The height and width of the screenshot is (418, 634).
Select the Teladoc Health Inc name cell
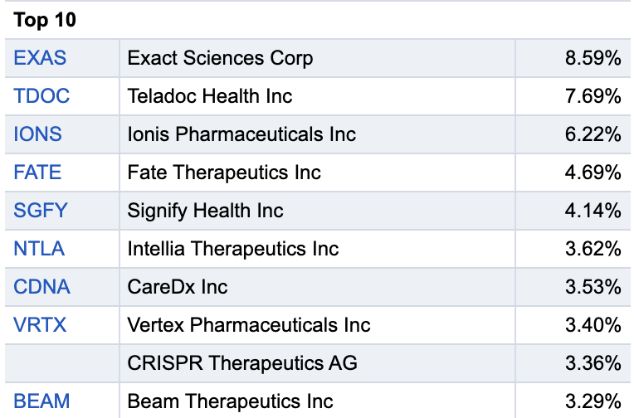click(x=317, y=96)
